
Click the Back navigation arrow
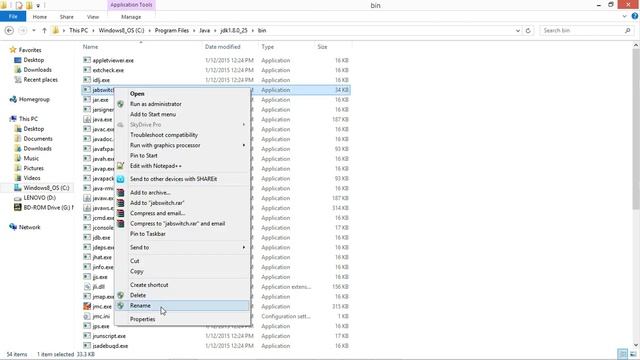[x=9, y=31]
